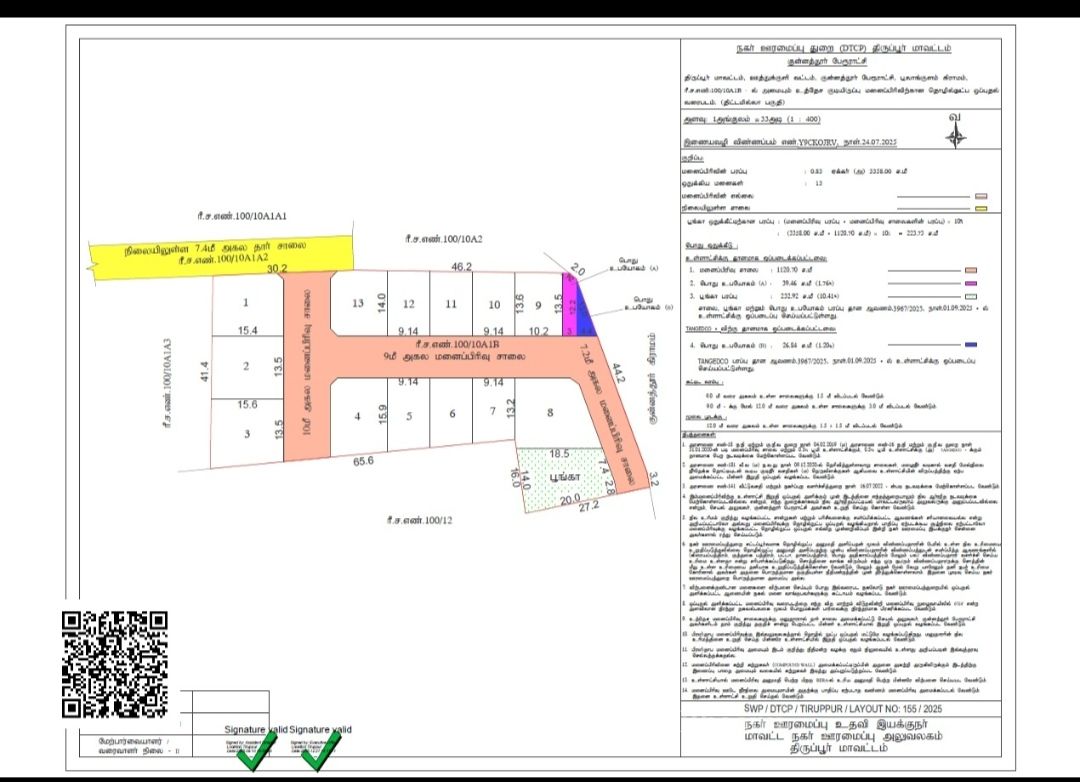Image resolution: width=1080 pixels, height=782 pixels.
Task: Select the magenta legend swatch for item 2
Action: (x=971, y=283)
